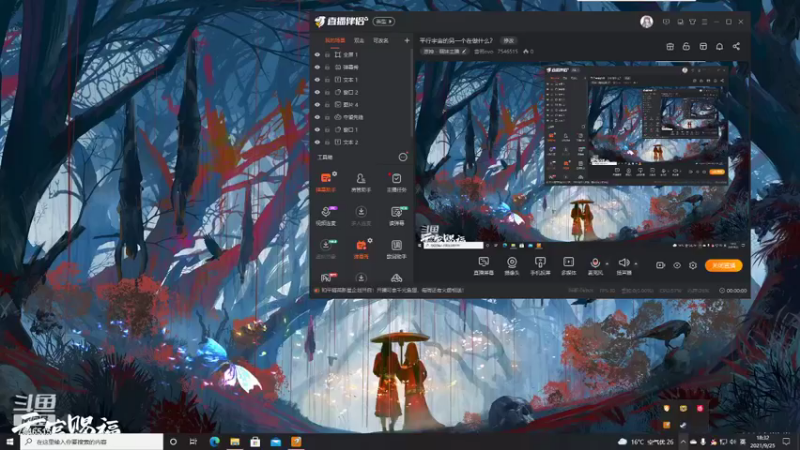Open the mode switch pill beside the app logo
This screenshot has height=450, width=800.
pos(384,21)
